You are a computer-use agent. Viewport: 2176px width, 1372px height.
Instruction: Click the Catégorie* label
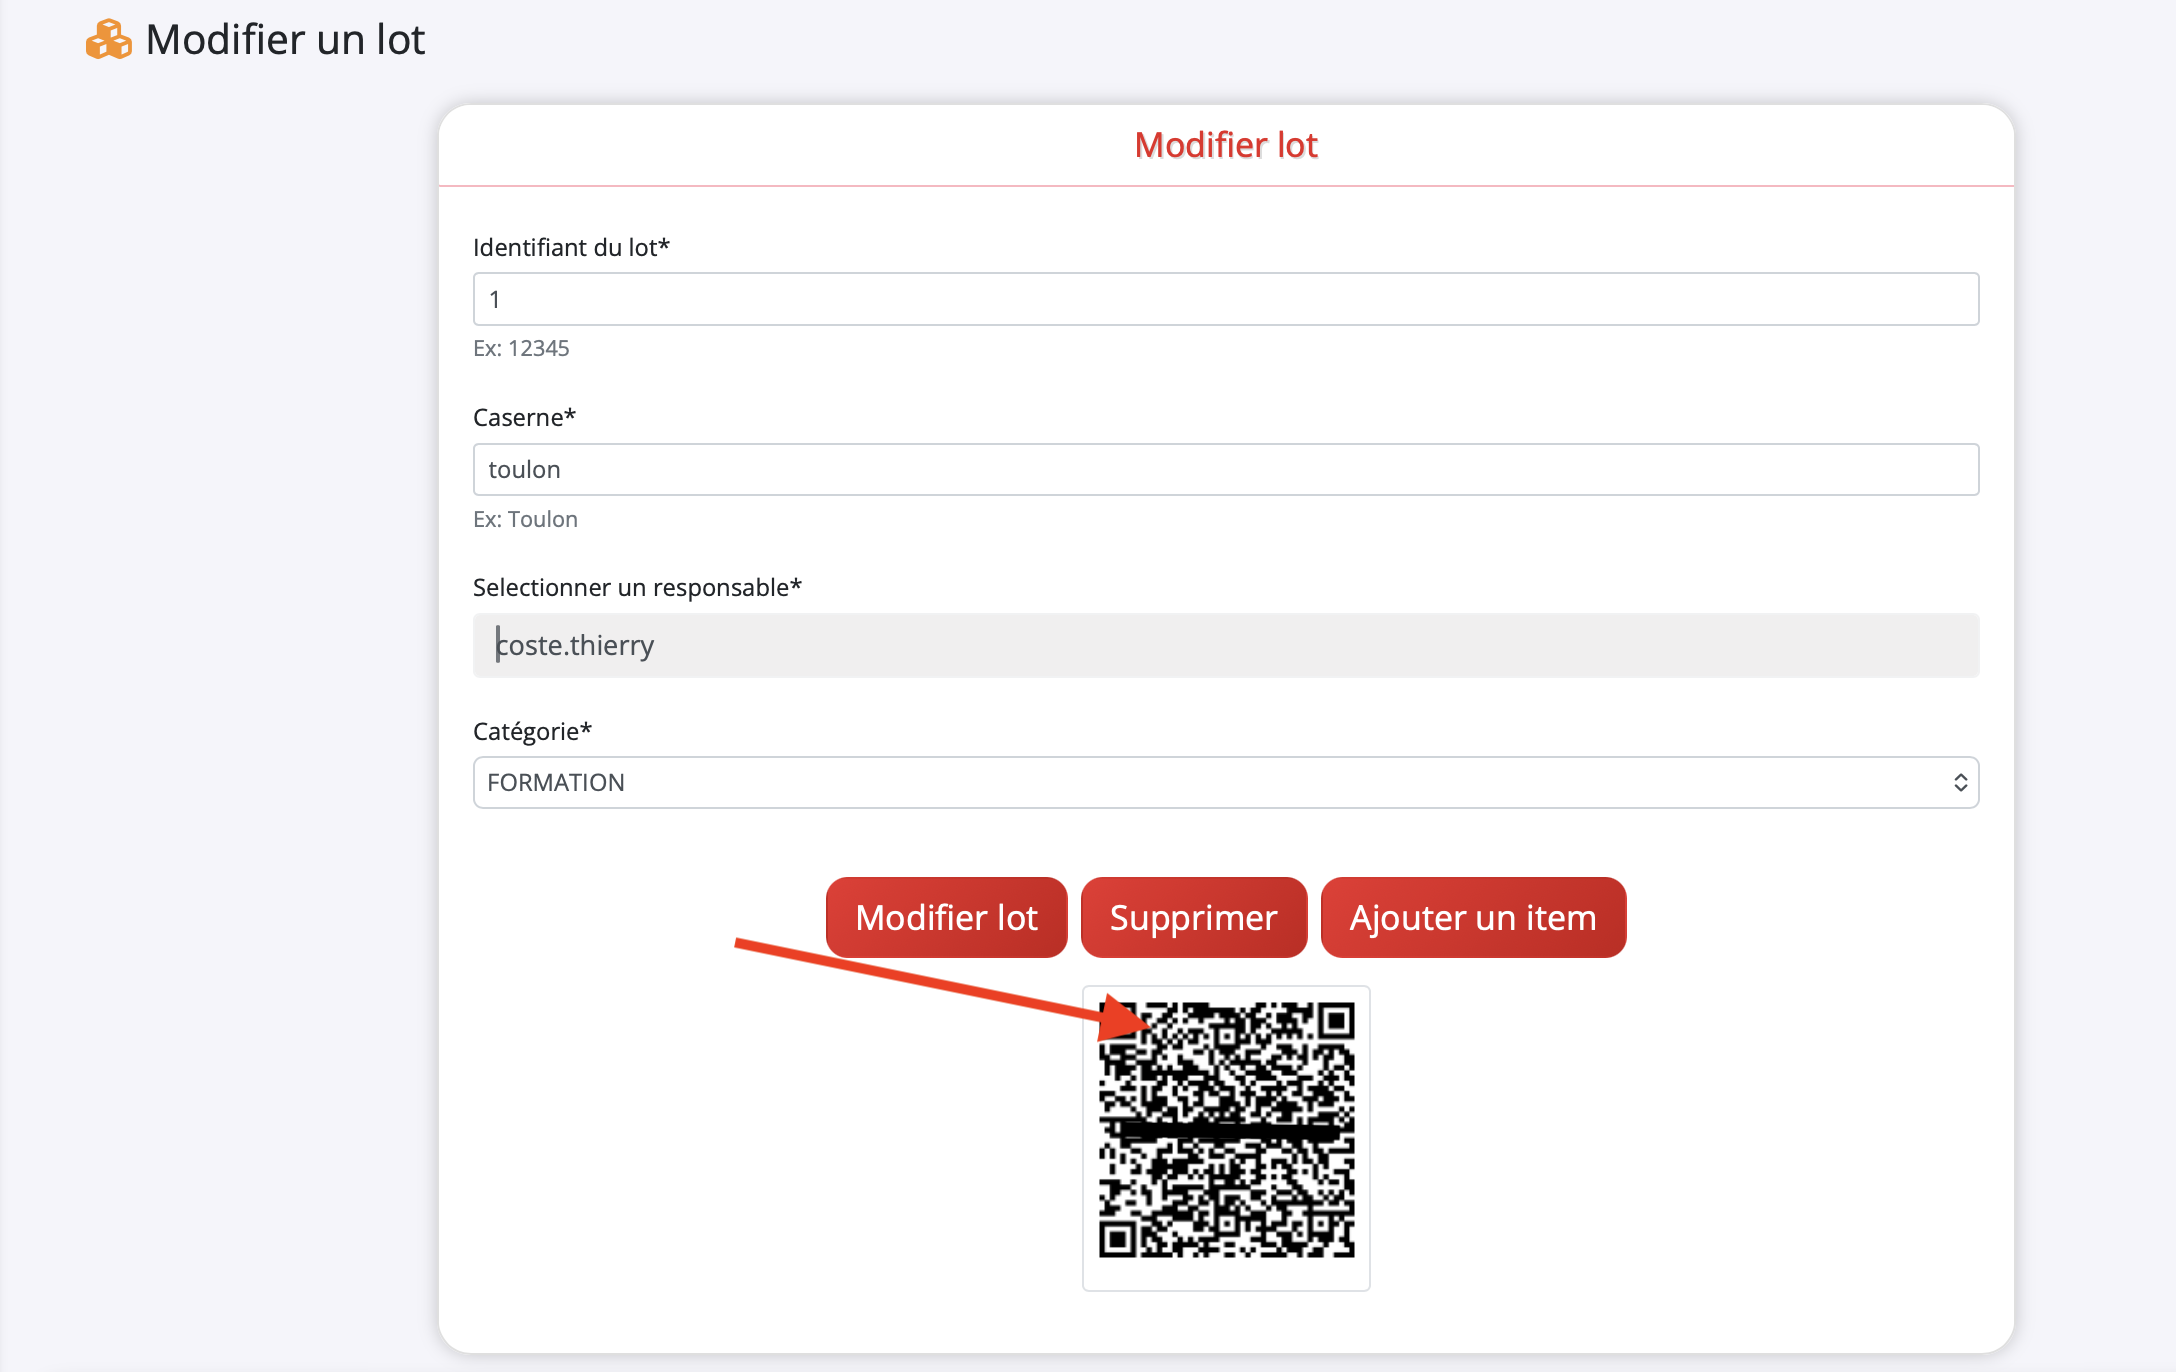pyautogui.click(x=532, y=732)
